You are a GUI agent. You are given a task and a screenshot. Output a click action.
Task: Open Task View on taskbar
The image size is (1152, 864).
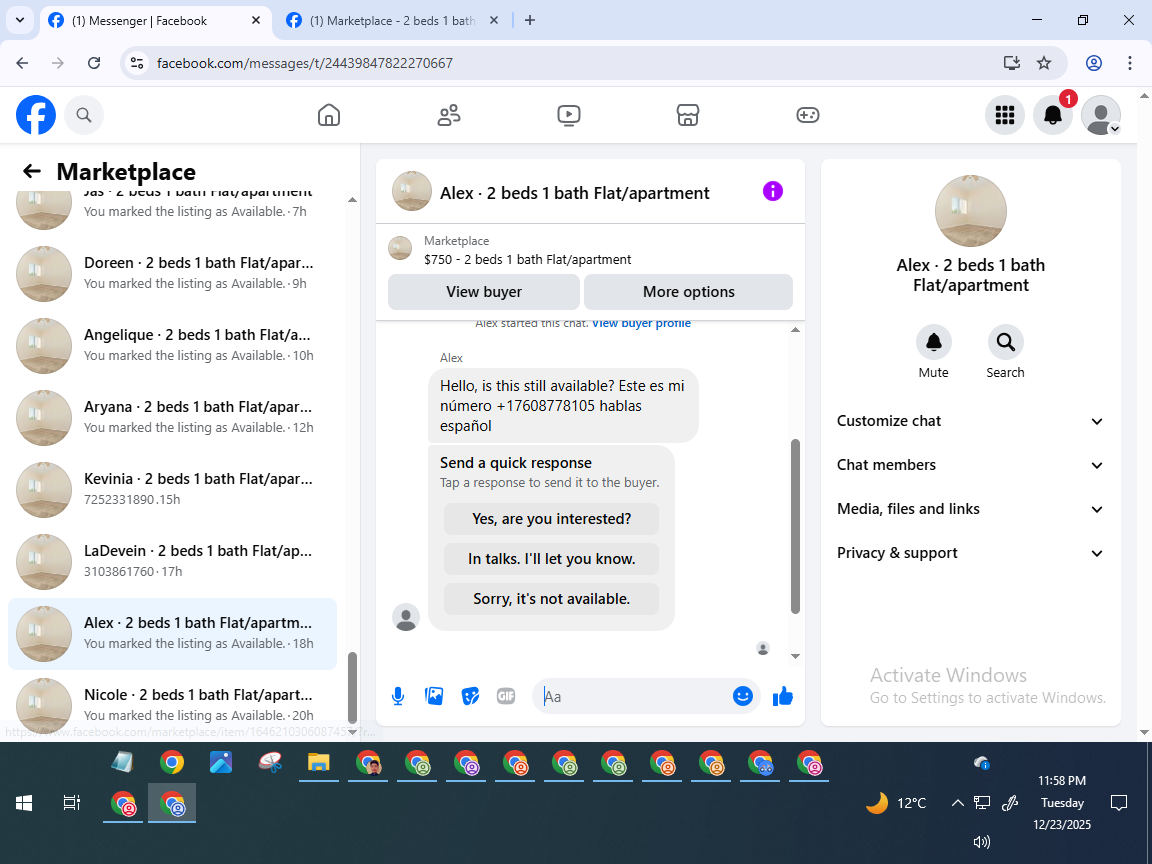71,803
